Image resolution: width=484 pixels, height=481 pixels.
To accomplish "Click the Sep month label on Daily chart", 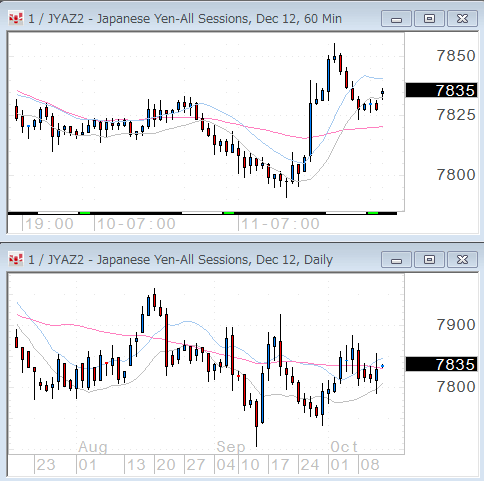I will [231, 447].
